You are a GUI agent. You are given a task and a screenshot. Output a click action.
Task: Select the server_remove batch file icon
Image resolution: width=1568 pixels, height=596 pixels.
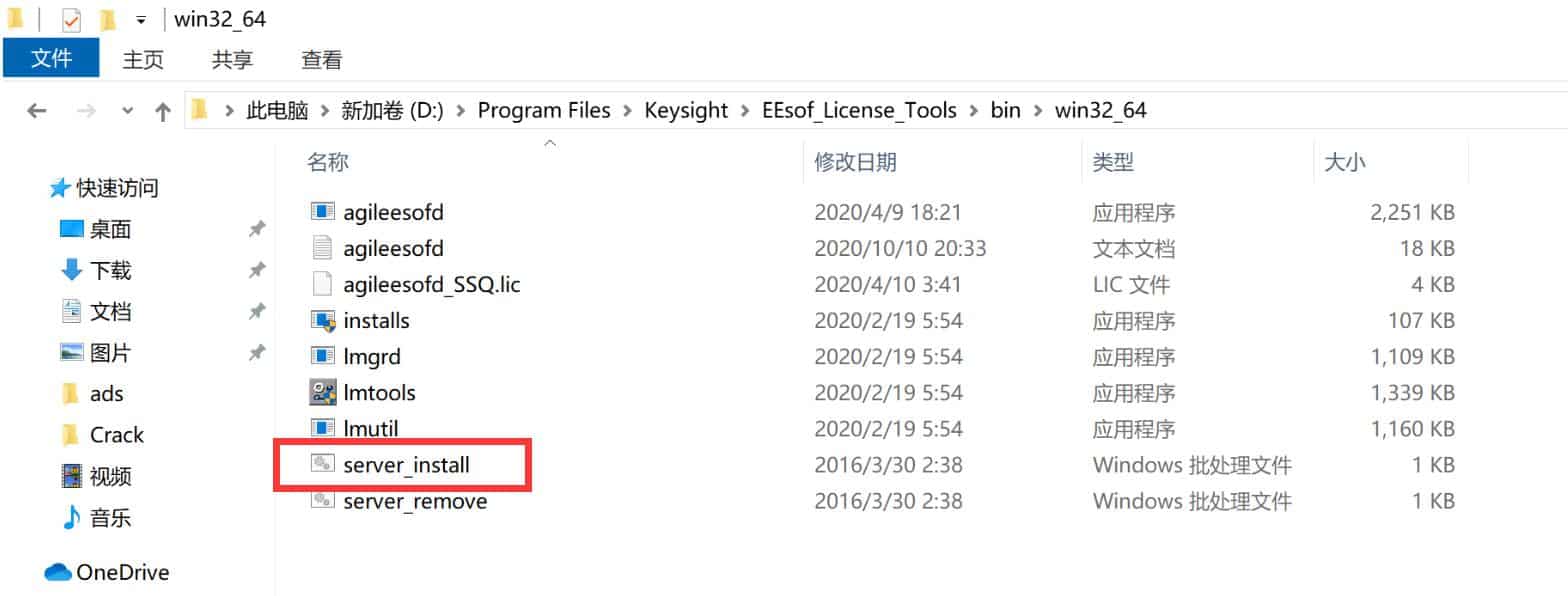point(322,500)
